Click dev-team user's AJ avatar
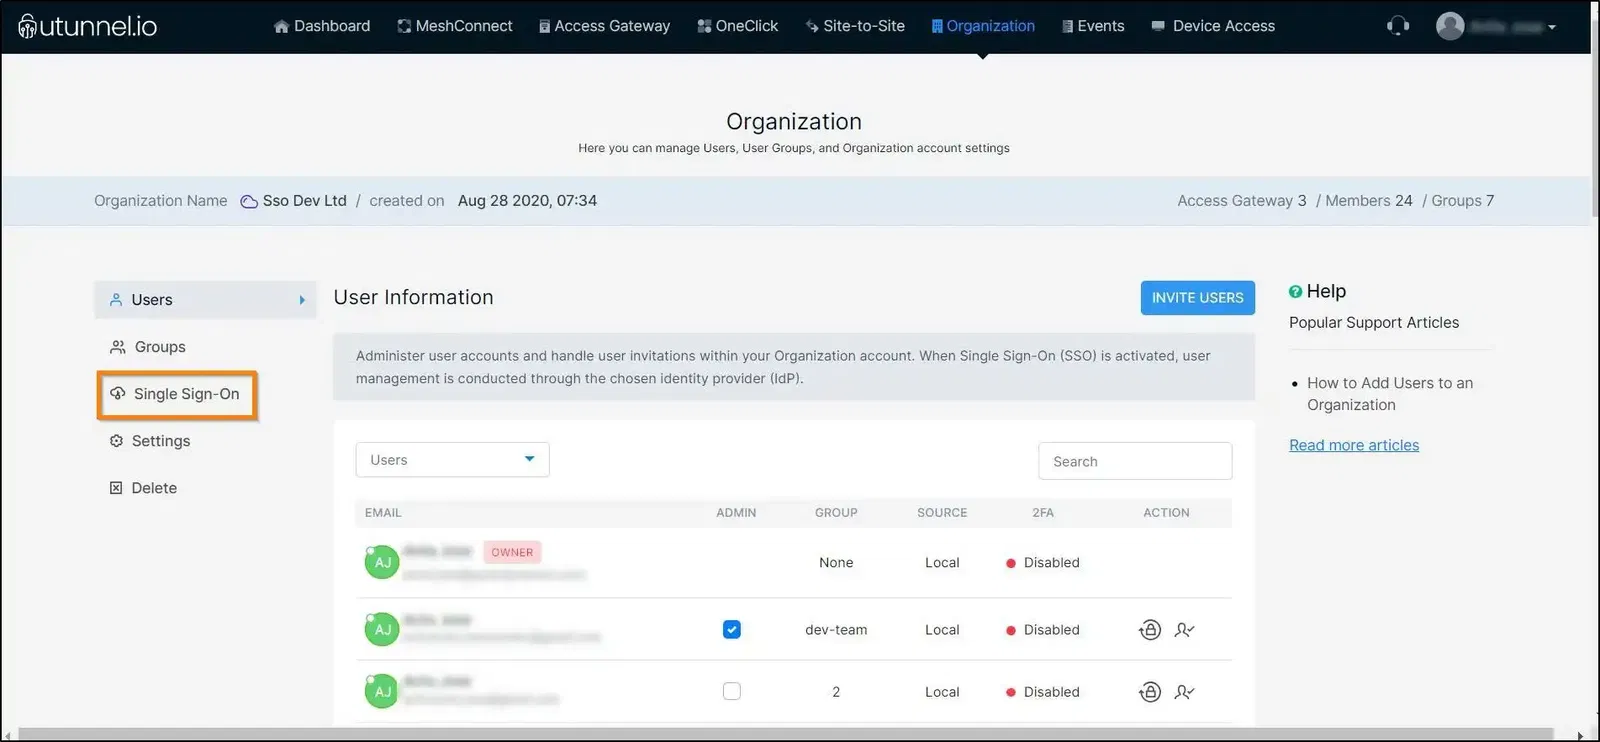This screenshot has width=1600, height=742. click(x=382, y=630)
